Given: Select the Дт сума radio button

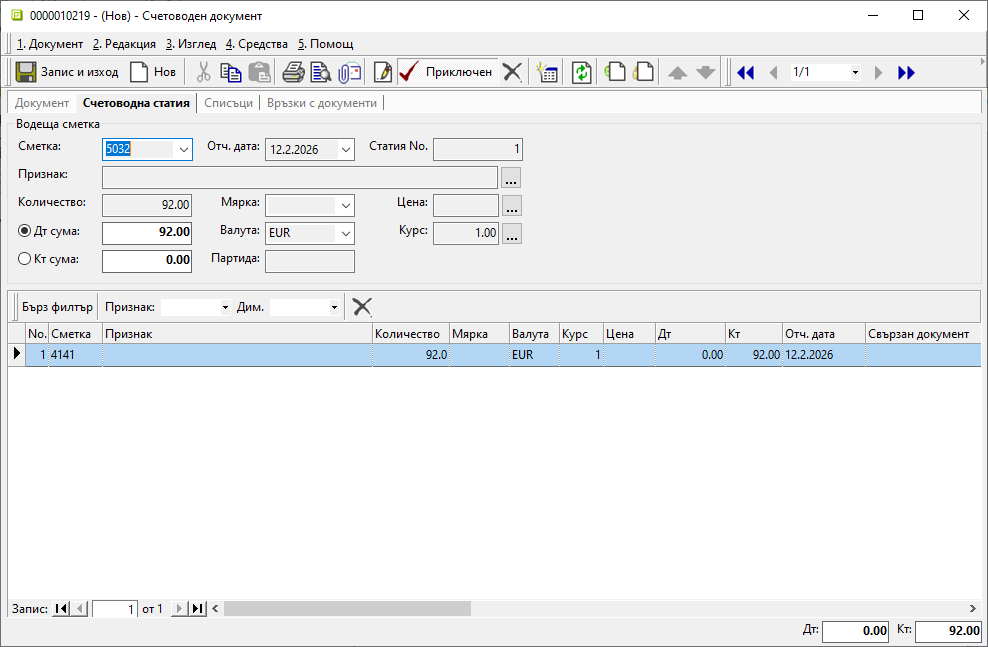Looking at the screenshot, I should click(x=25, y=232).
